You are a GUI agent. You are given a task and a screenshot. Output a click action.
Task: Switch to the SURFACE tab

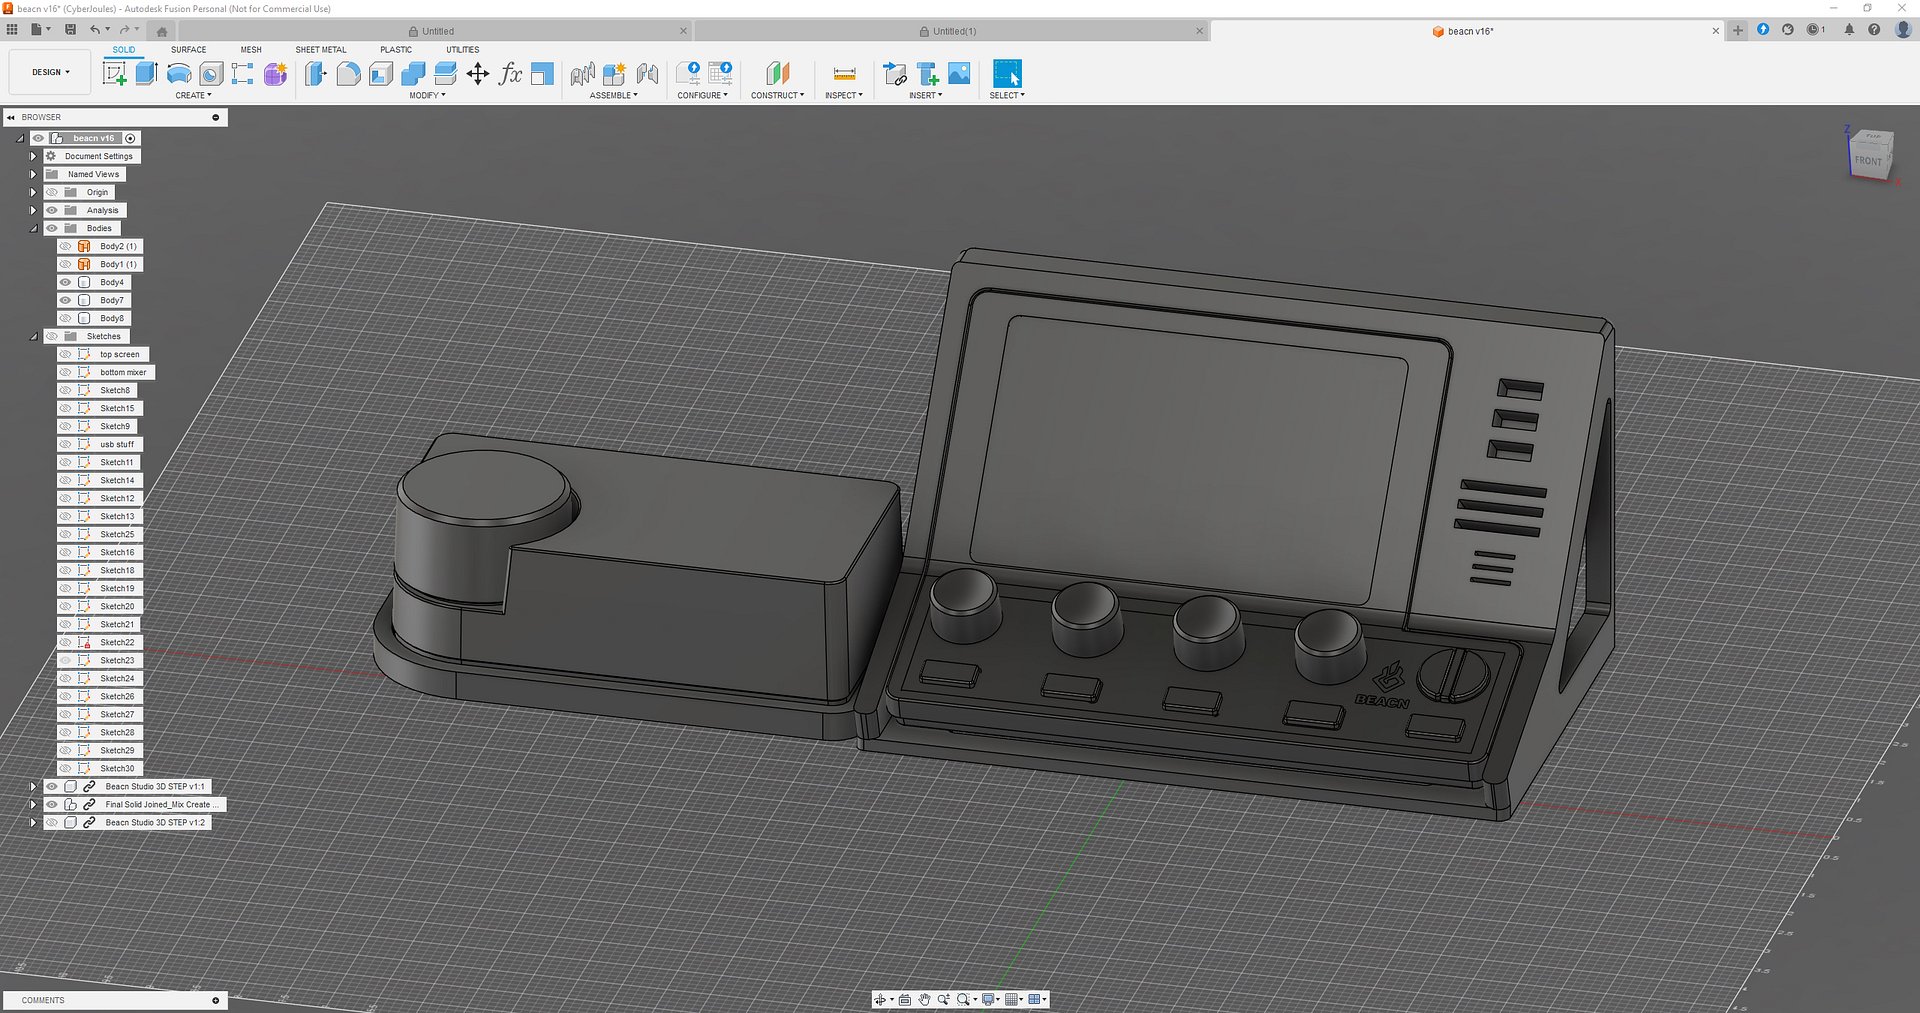point(188,49)
